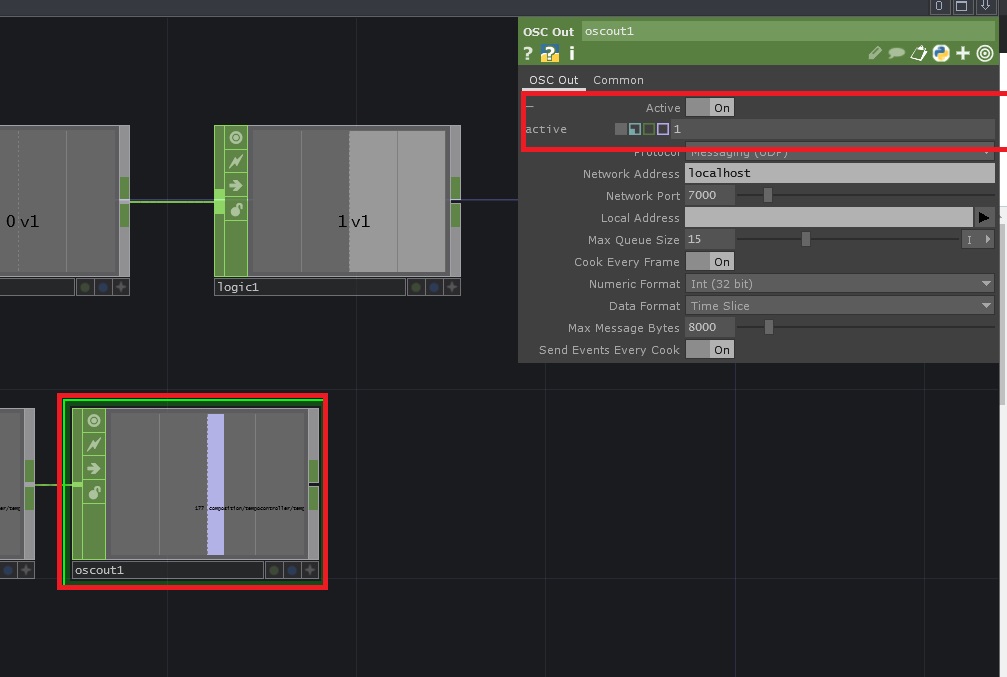1007x677 pixels.
Task: Click the square window icon in top-right corner
Action: [961, 6]
